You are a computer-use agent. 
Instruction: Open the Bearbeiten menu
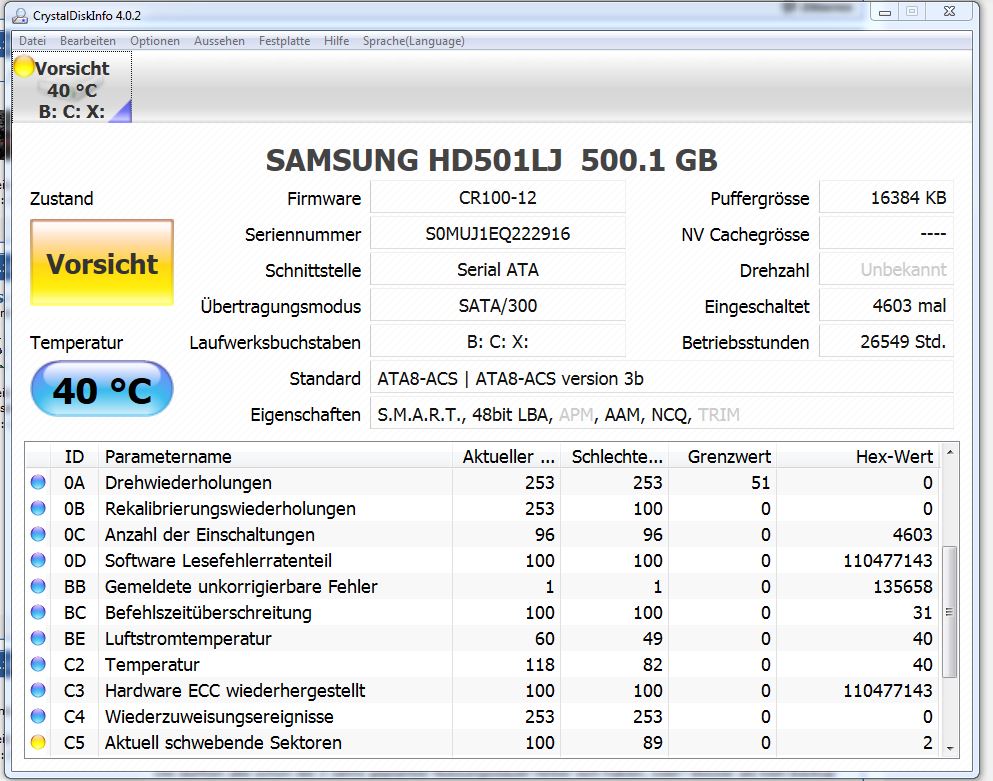[x=87, y=41]
